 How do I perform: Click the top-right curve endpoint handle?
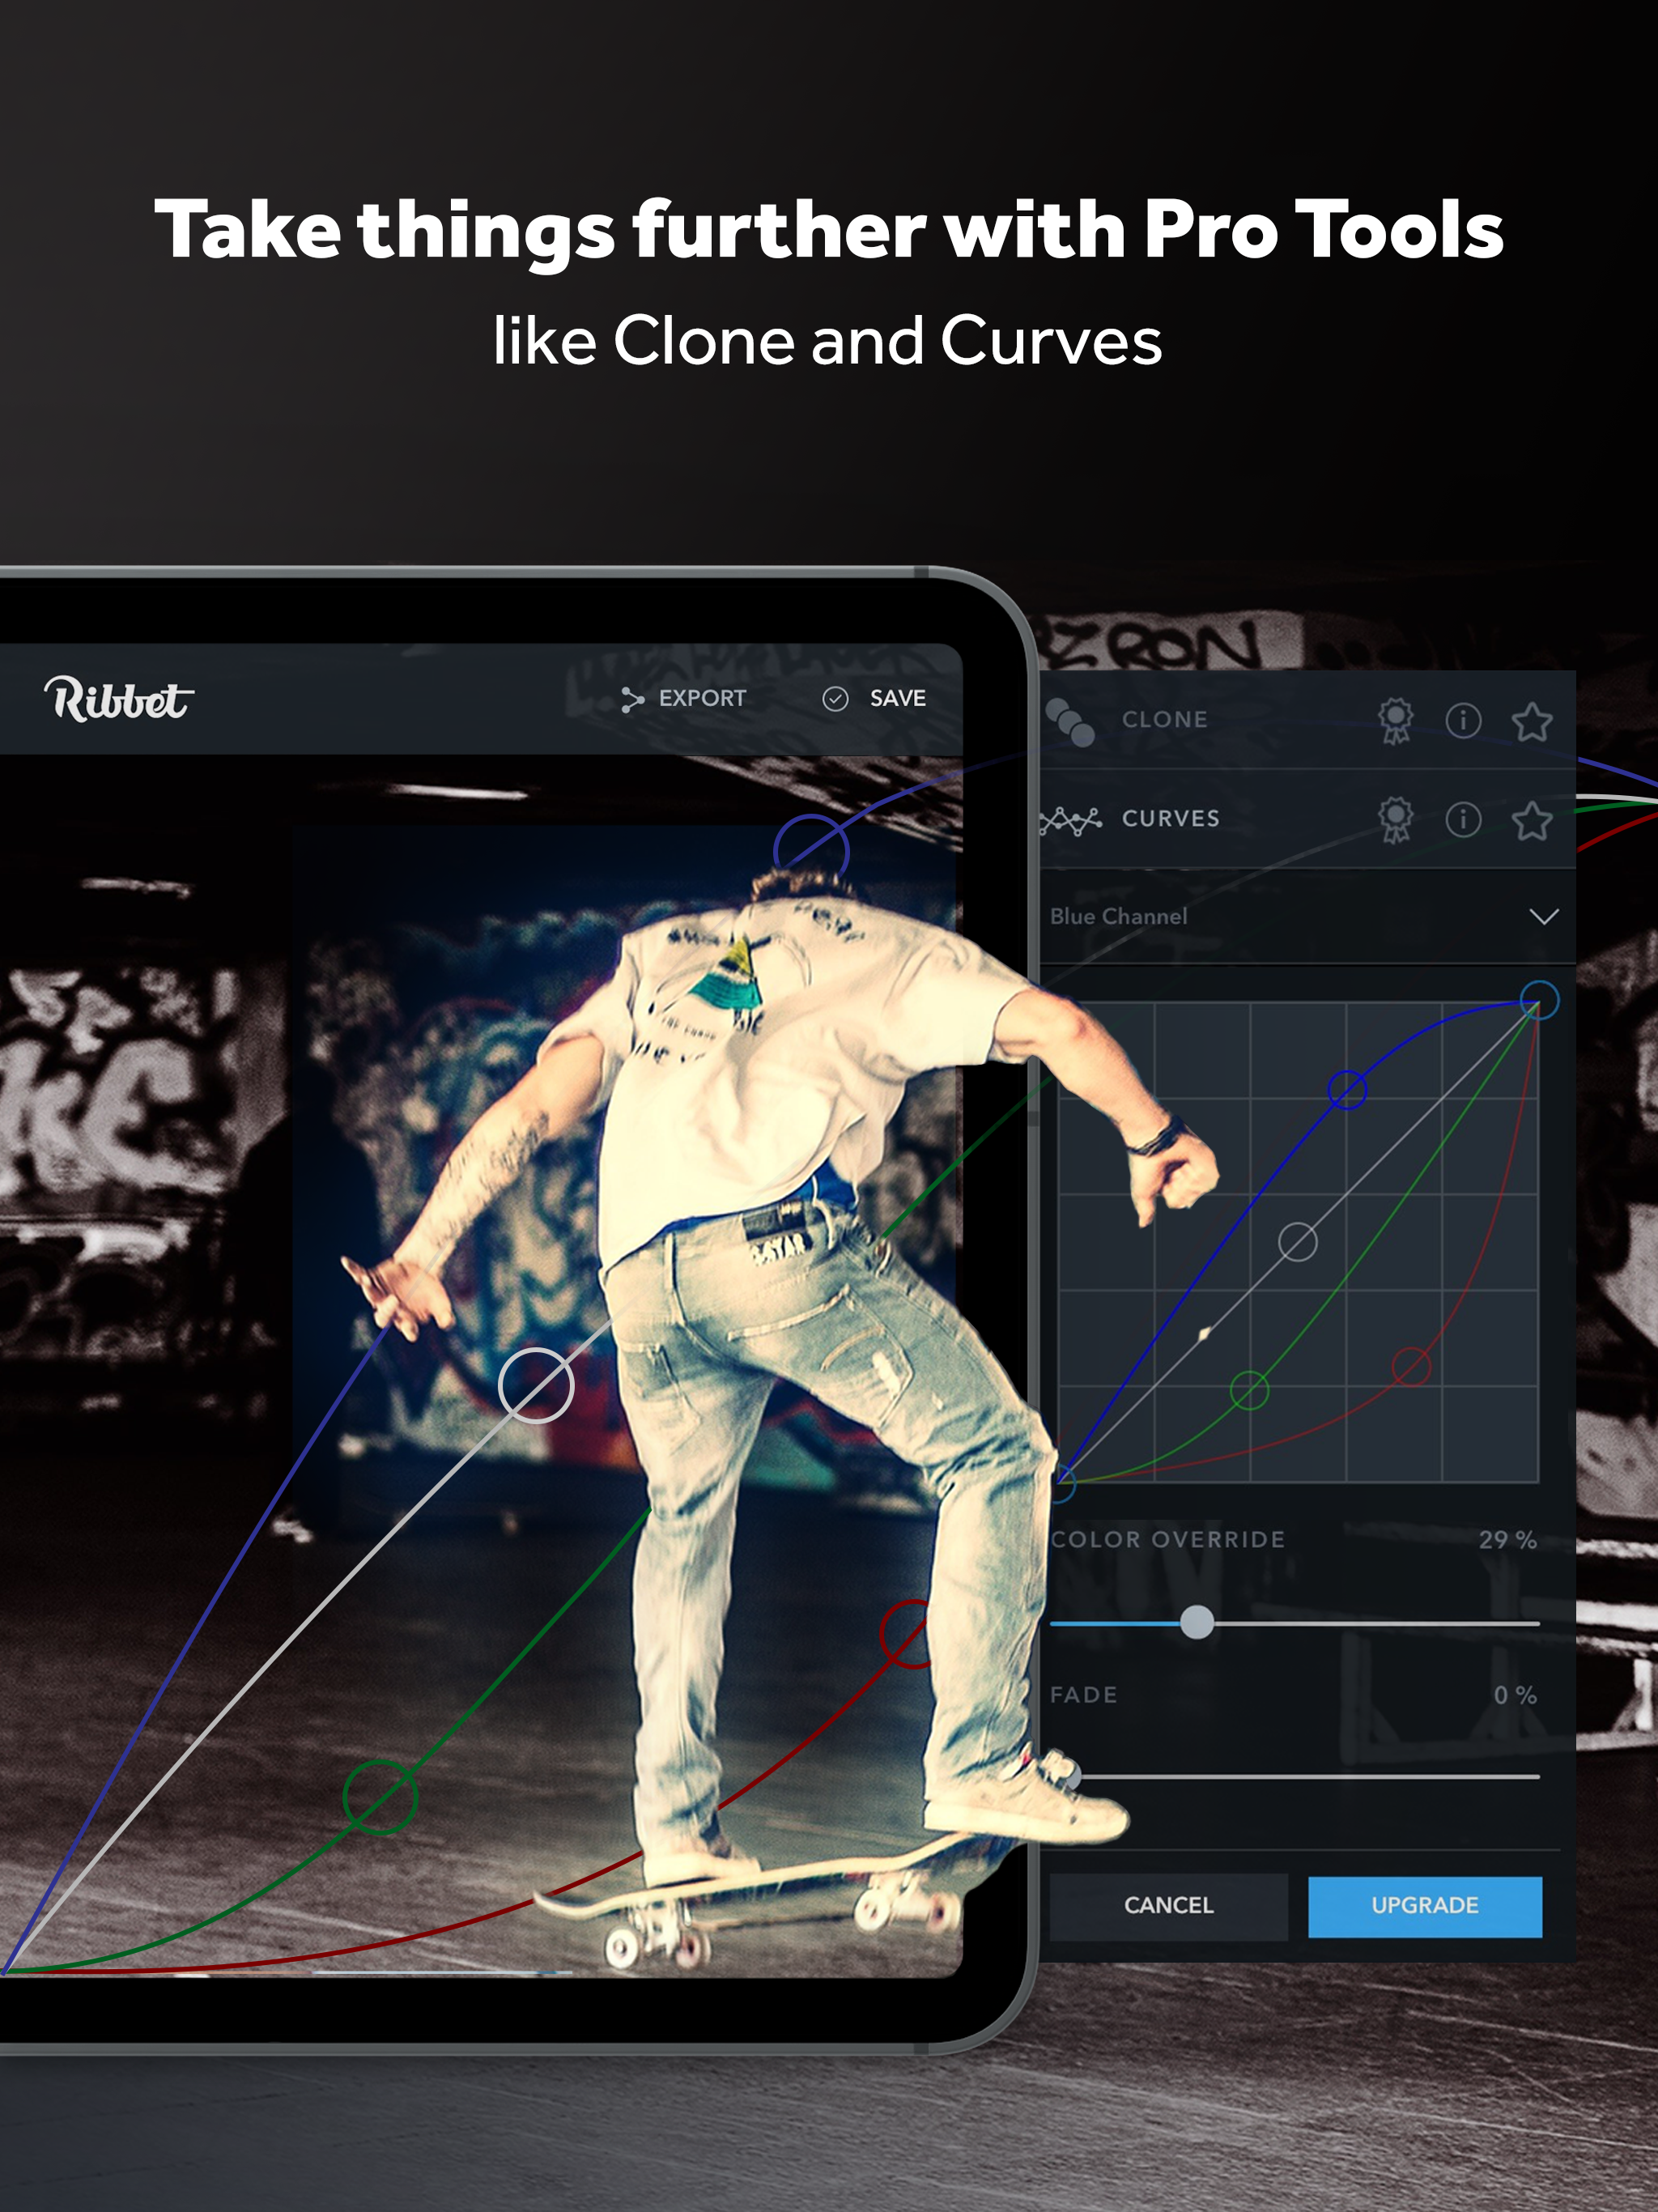1539,1000
